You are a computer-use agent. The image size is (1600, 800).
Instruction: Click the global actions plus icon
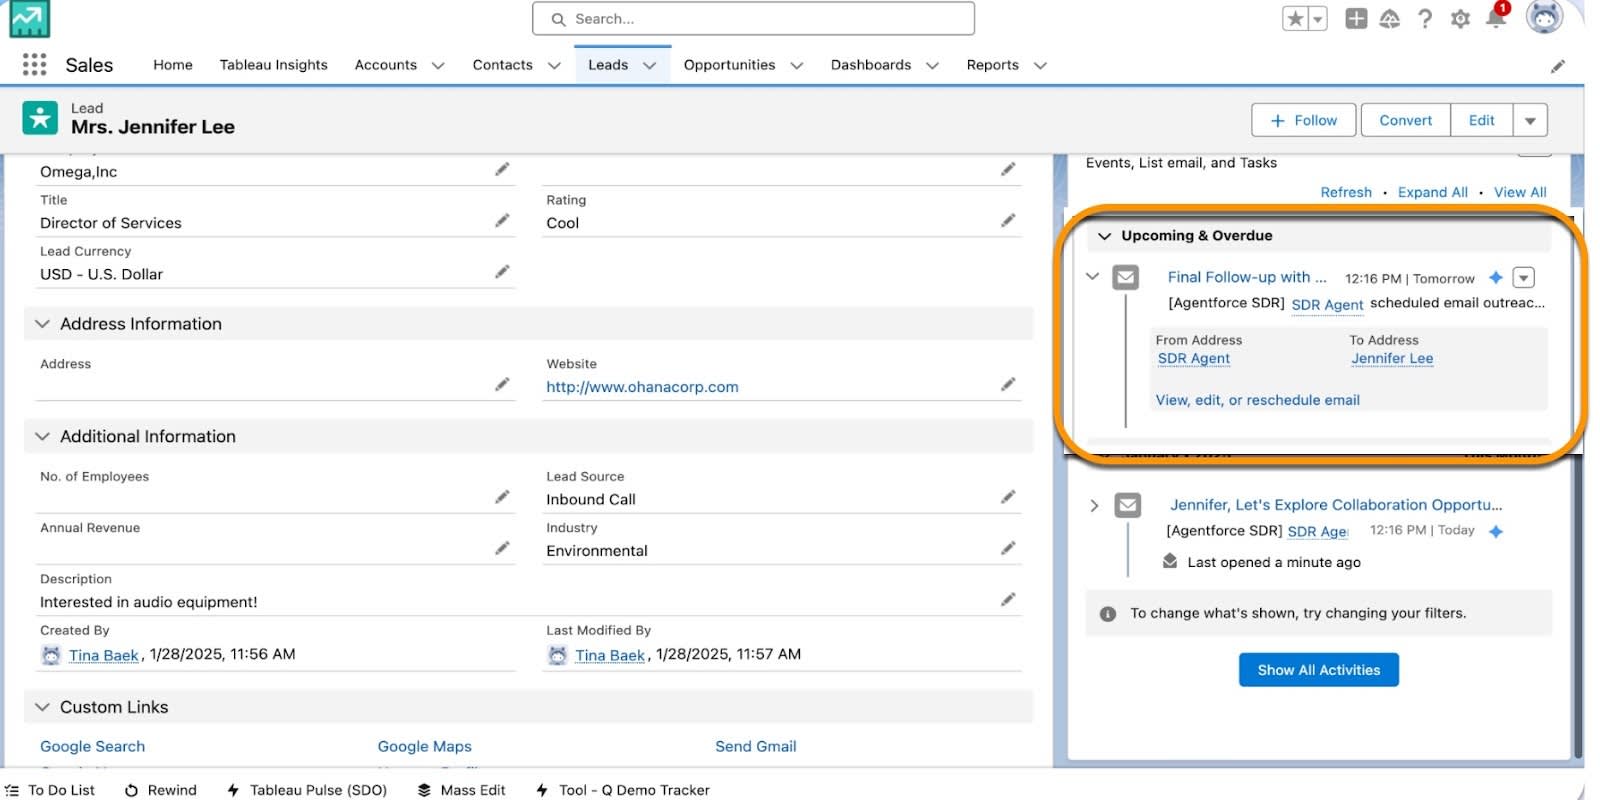click(1356, 19)
